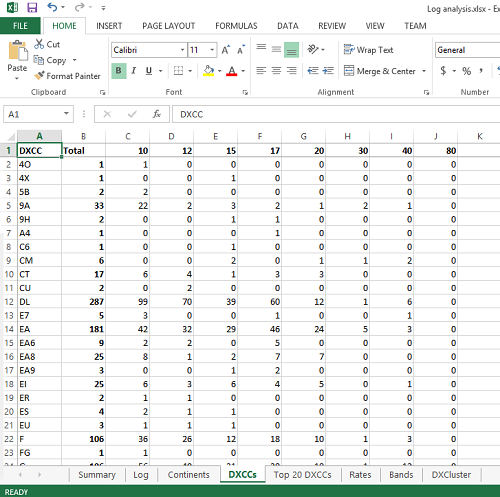
Task: Apply the Percent Style format
Action: coord(466,71)
